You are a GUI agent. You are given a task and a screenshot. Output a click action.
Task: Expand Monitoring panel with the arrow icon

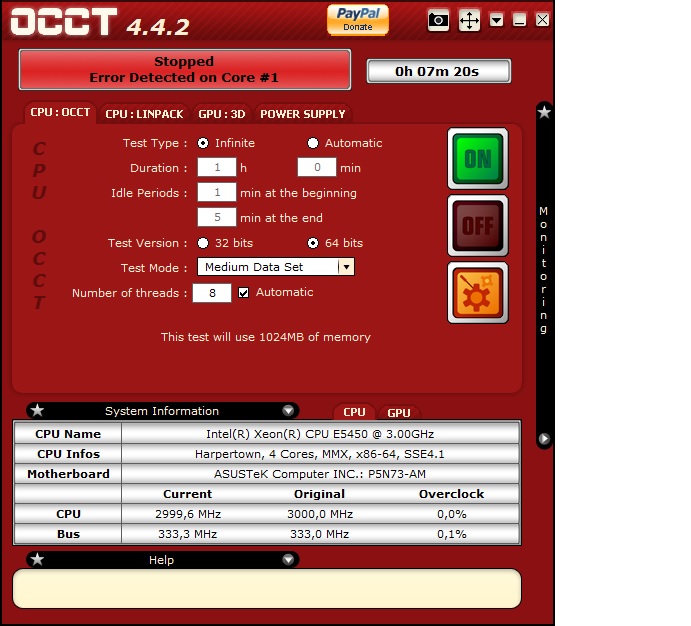tap(544, 439)
